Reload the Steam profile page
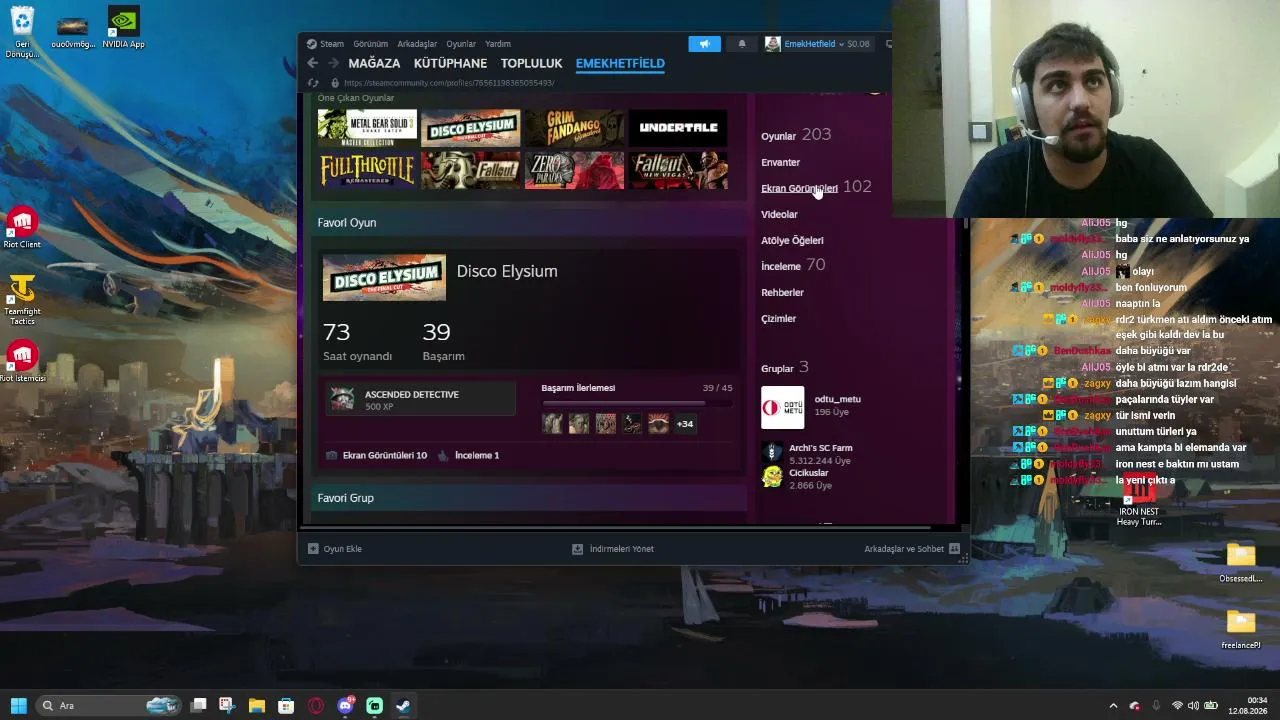Image resolution: width=1280 pixels, height=720 pixels. [313, 83]
